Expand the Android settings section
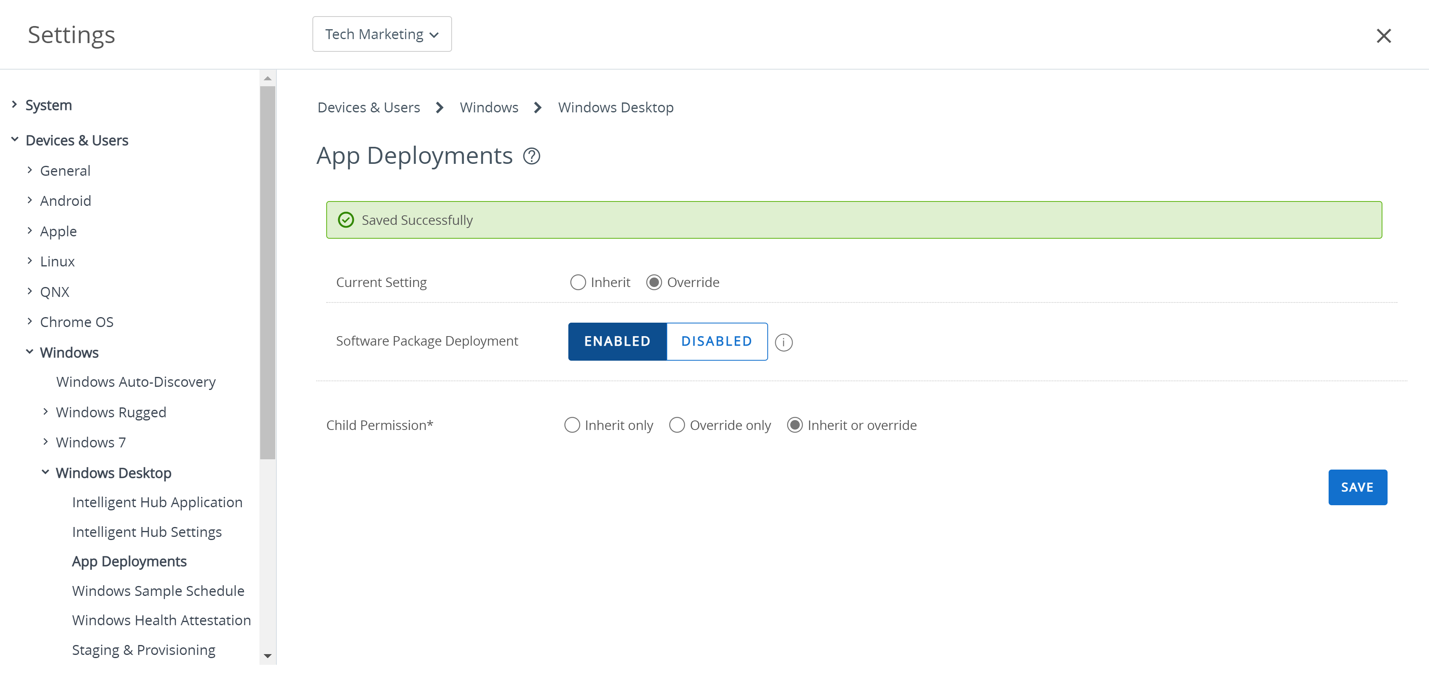Screen dimensions: 1429x696 (x=29, y=200)
